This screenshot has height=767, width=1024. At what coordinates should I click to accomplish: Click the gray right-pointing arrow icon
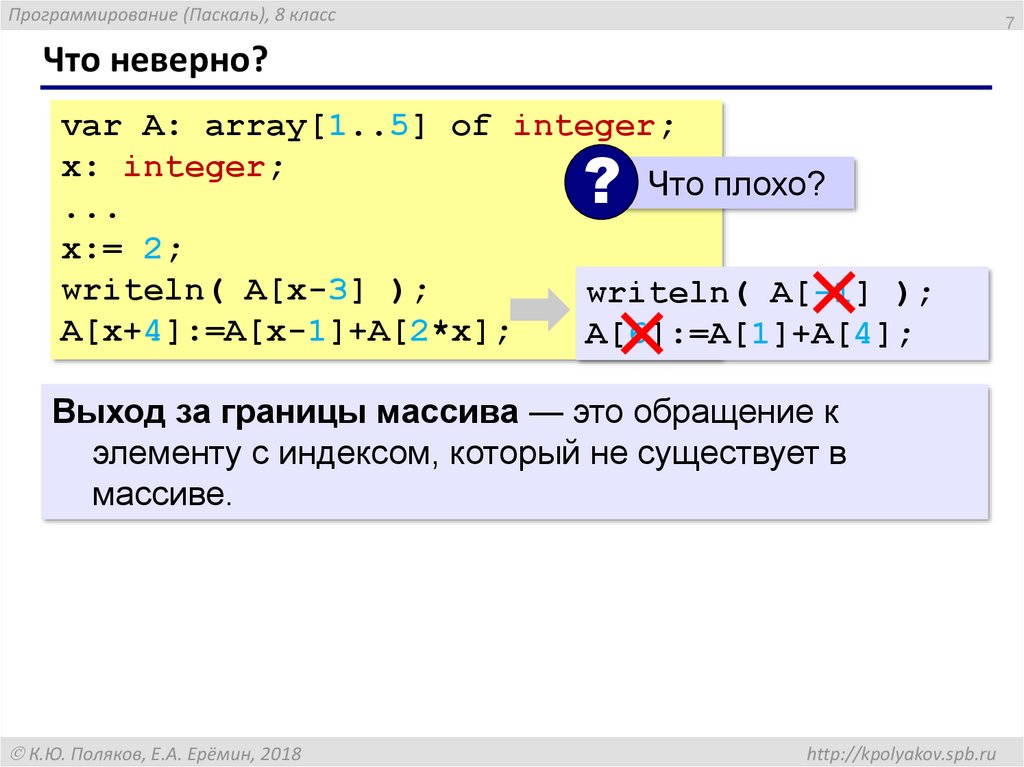(x=539, y=309)
